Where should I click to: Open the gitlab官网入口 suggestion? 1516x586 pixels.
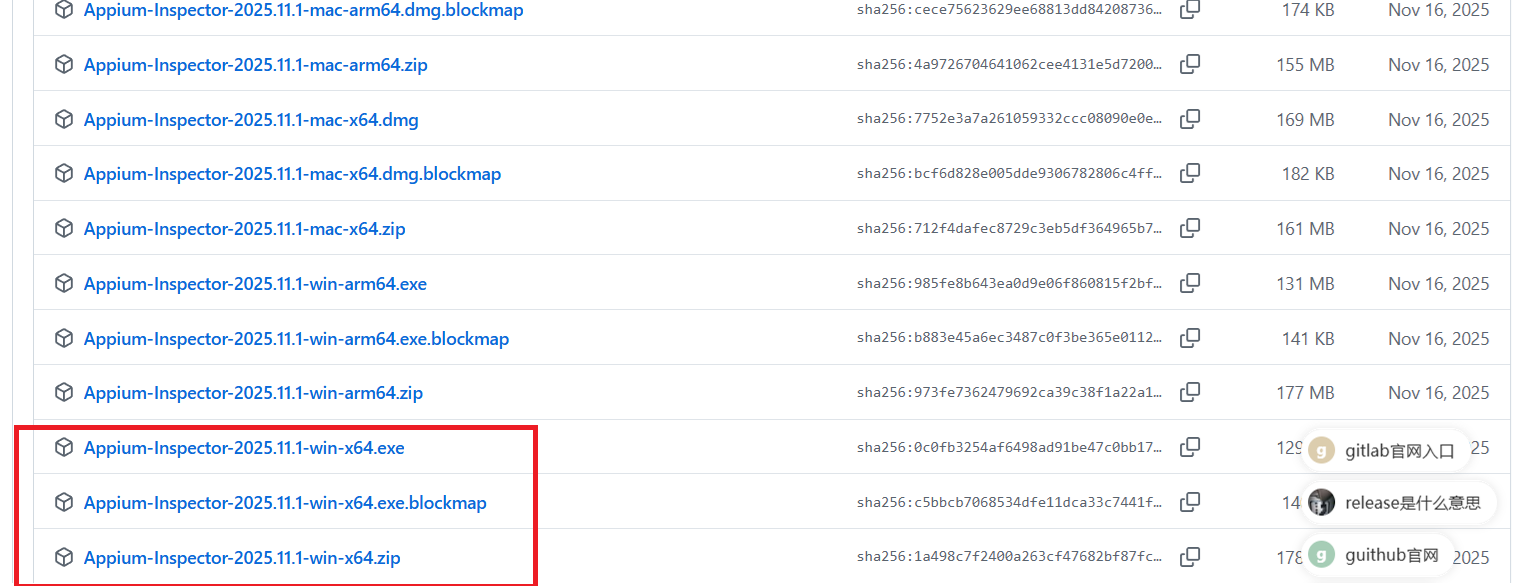point(1385,451)
